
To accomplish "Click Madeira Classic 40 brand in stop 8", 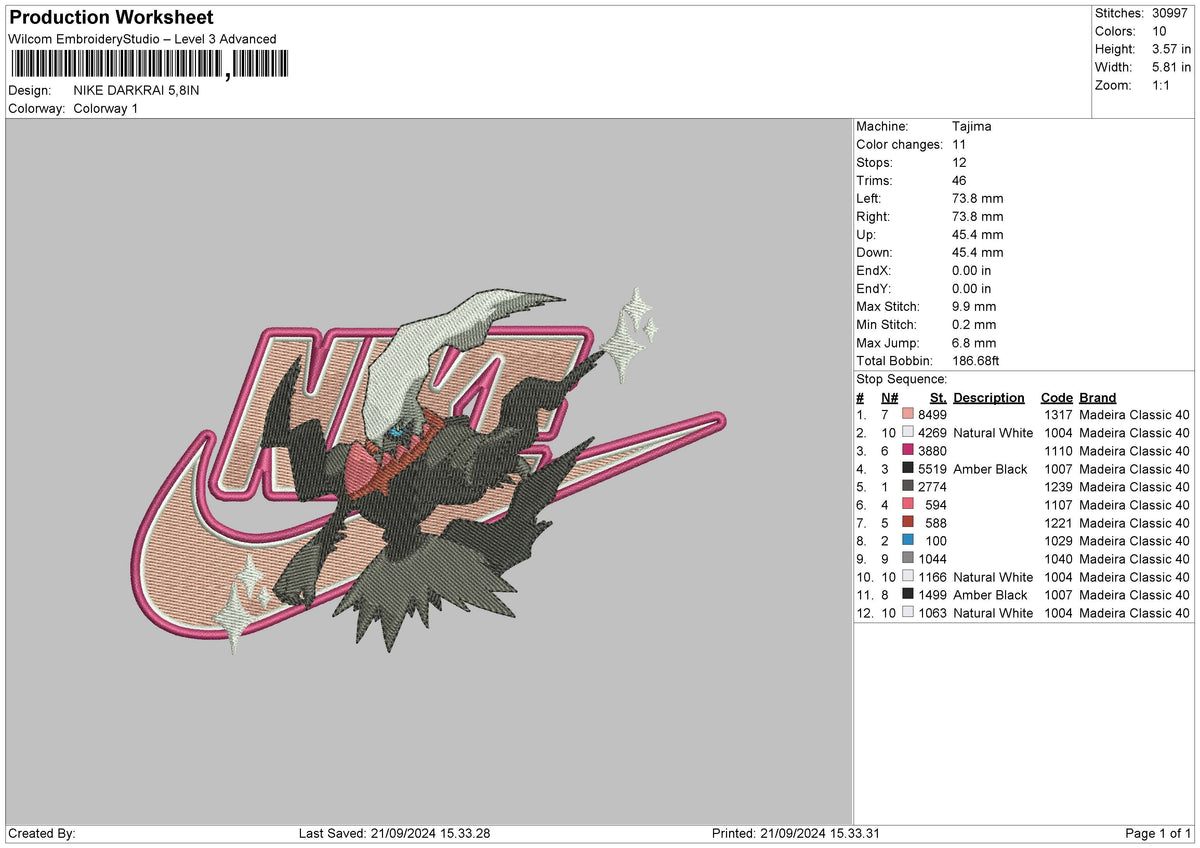I will (x=1135, y=541).
